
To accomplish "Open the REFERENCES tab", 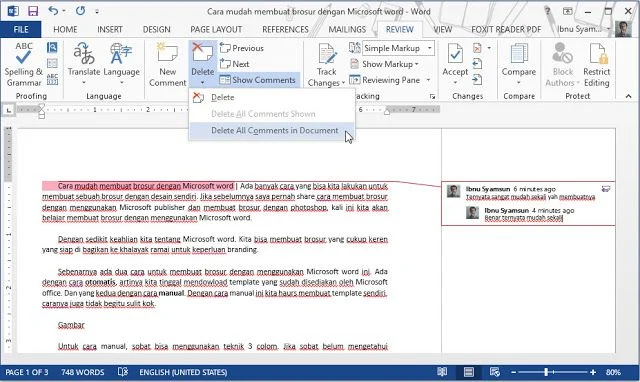I will click(x=285, y=29).
